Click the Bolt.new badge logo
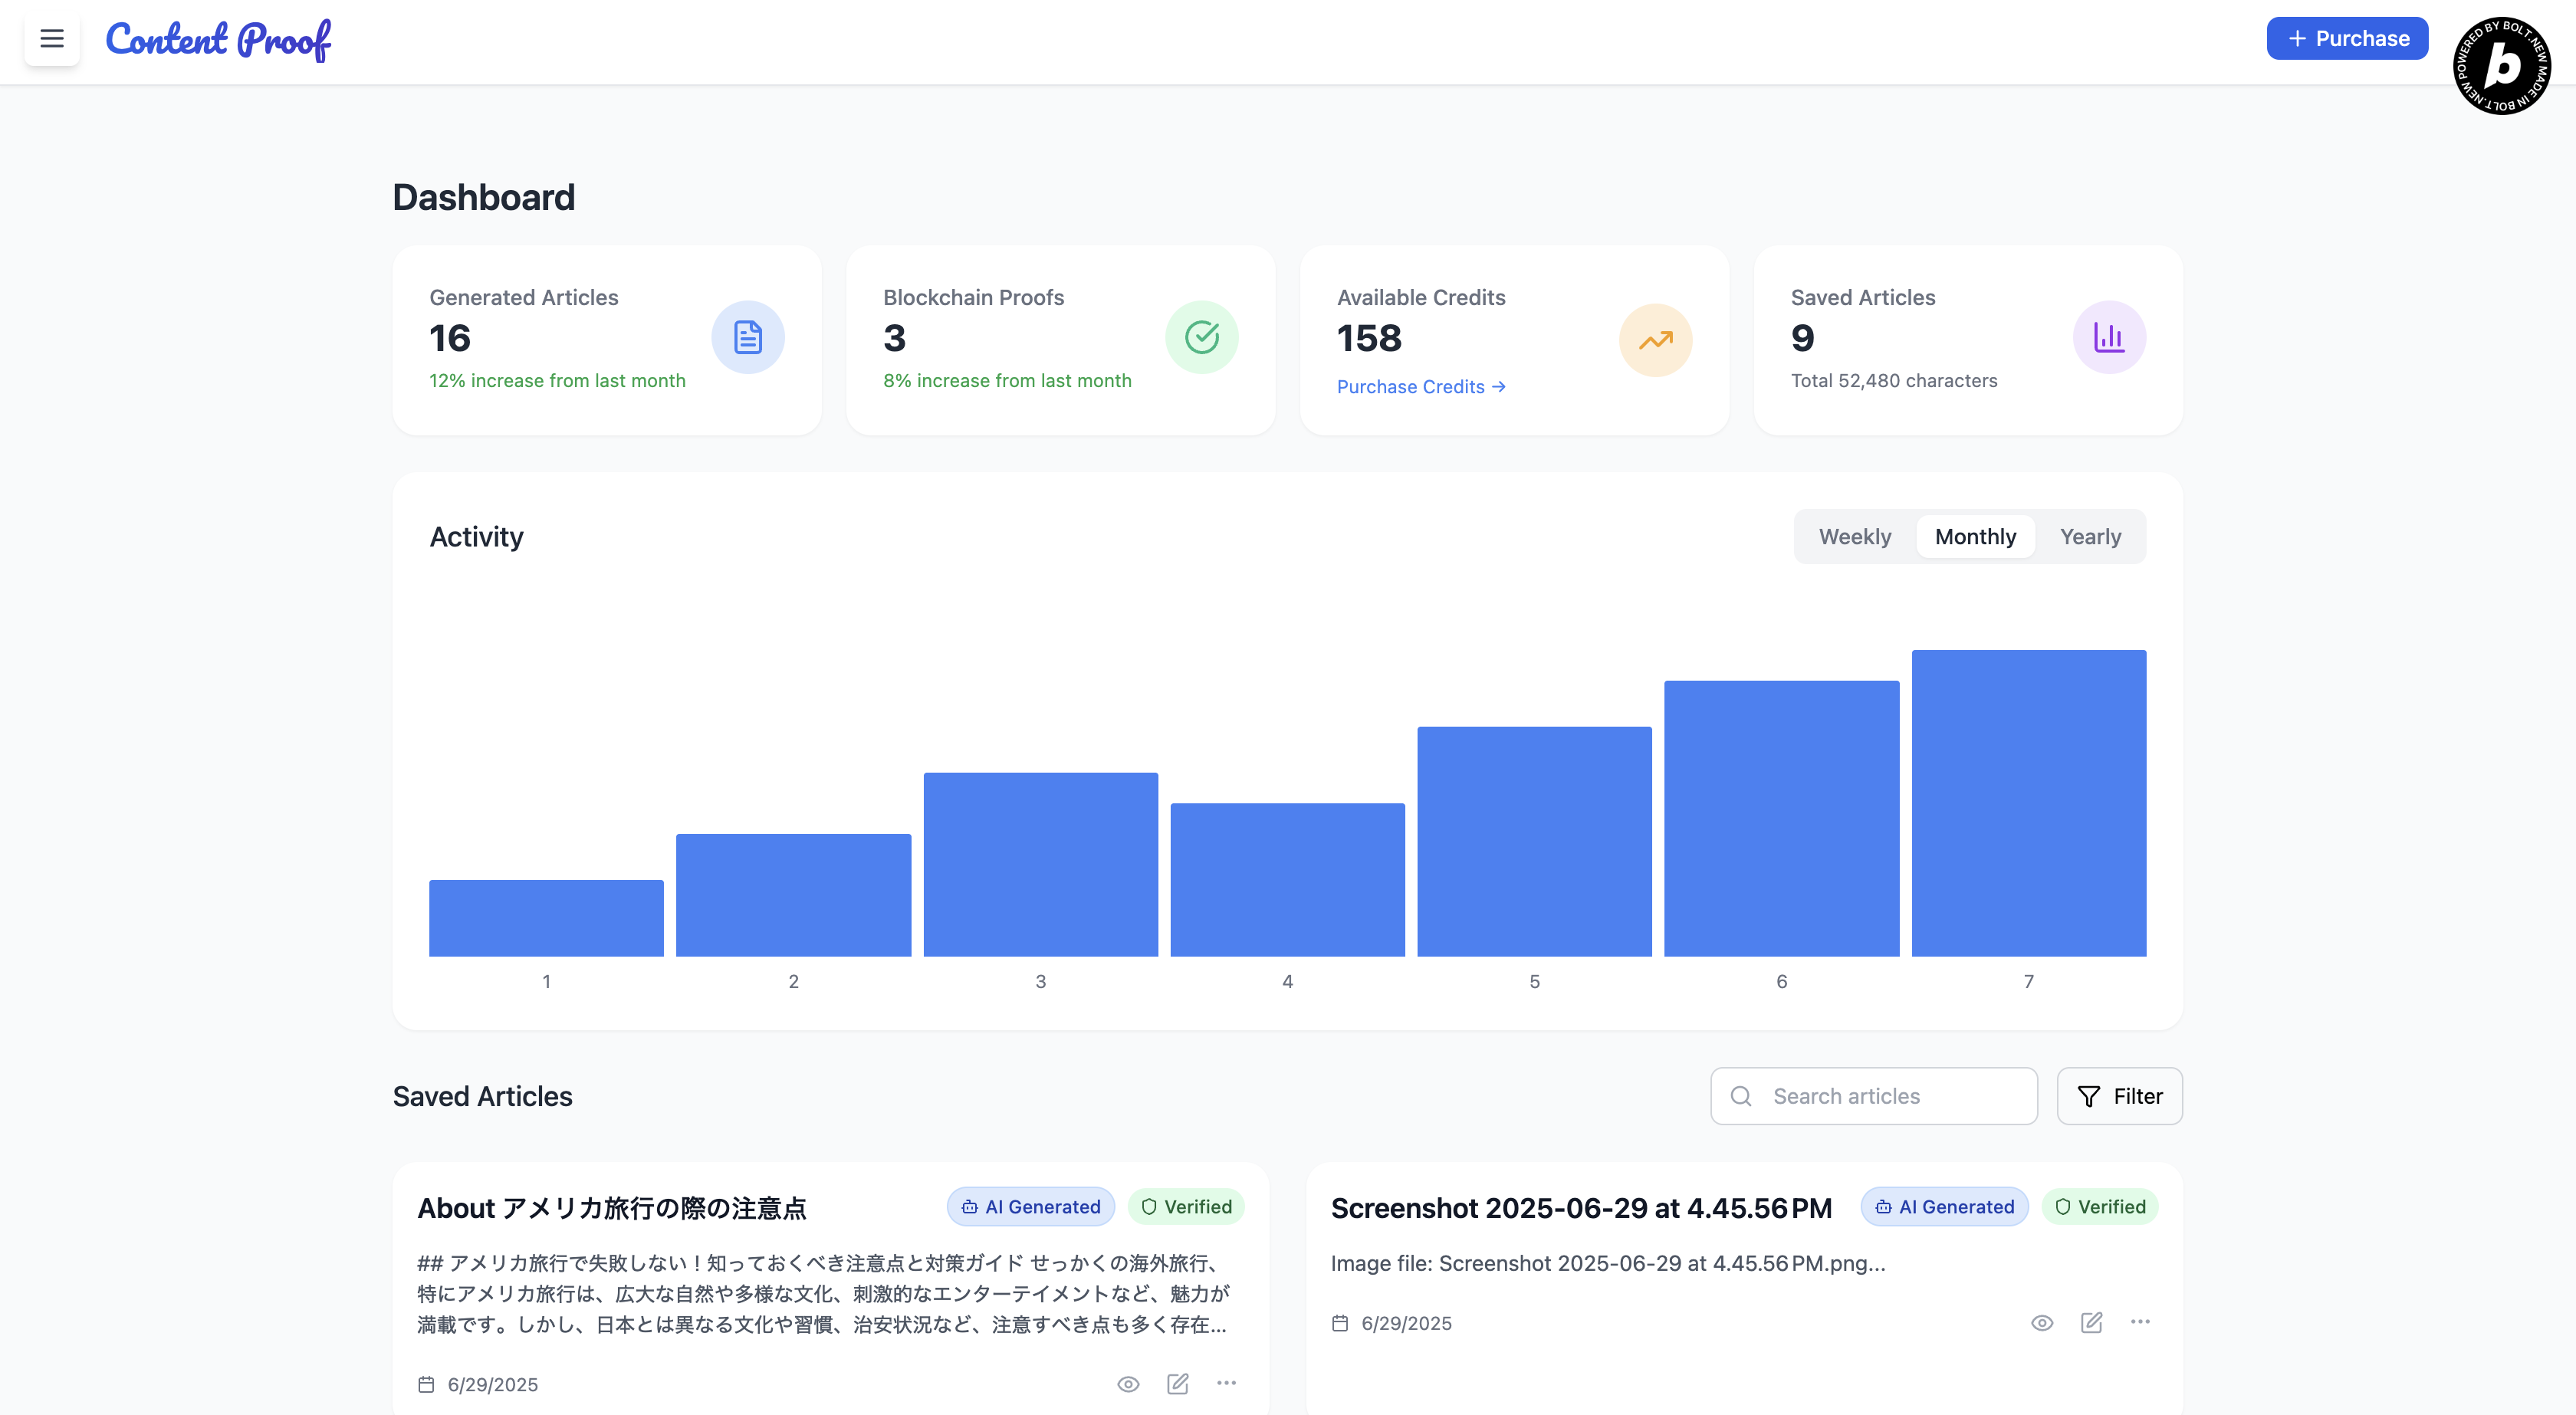The width and height of the screenshot is (2576, 1415). tap(2501, 66)
